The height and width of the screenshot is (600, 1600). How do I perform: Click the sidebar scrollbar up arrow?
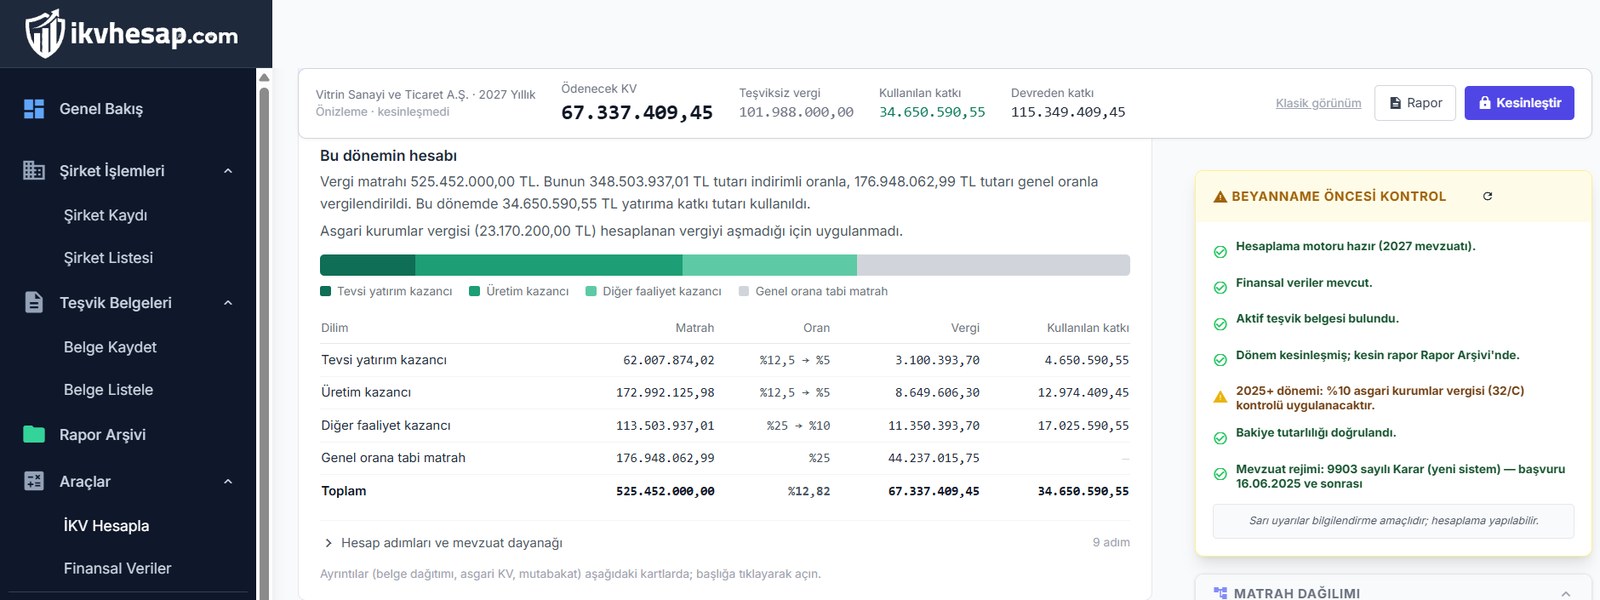pos(264,77)
